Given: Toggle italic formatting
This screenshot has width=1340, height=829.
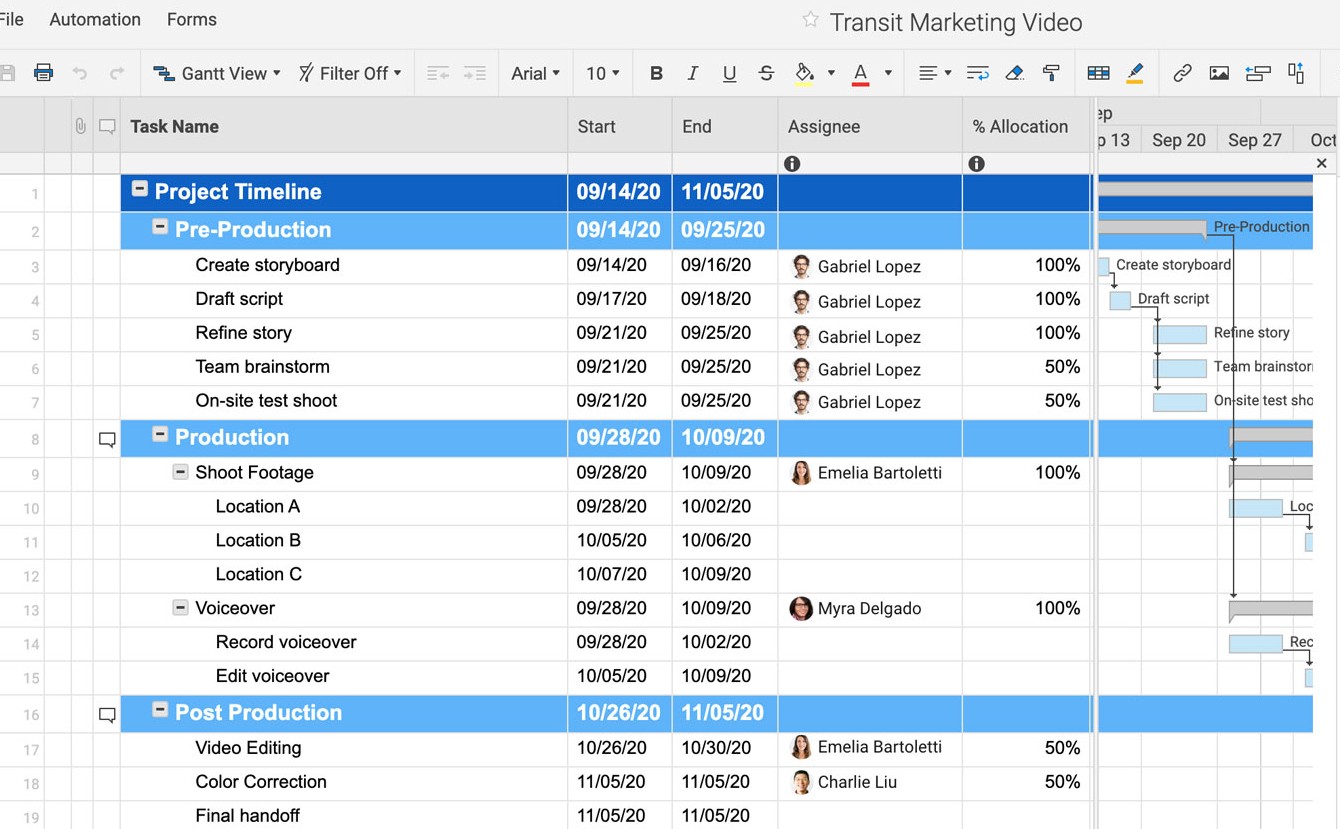Looking at the screenshot, I should click(692, 73).
